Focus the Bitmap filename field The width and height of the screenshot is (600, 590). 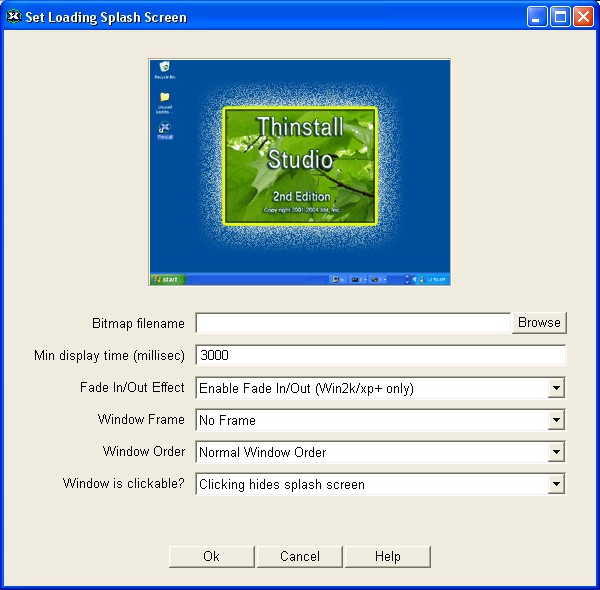(x=353, y=323)
